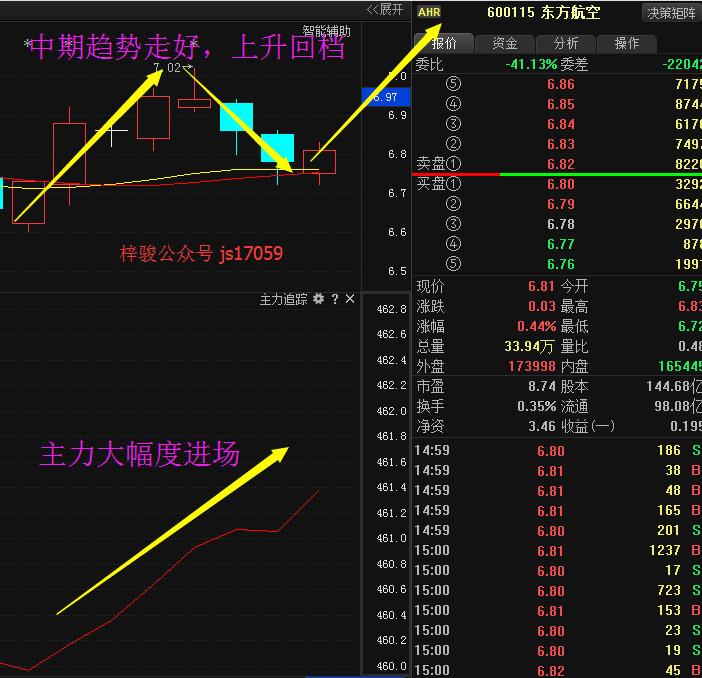
Task: Click the red 主力追踪 indicator line
Action: (x=194, y=550)
